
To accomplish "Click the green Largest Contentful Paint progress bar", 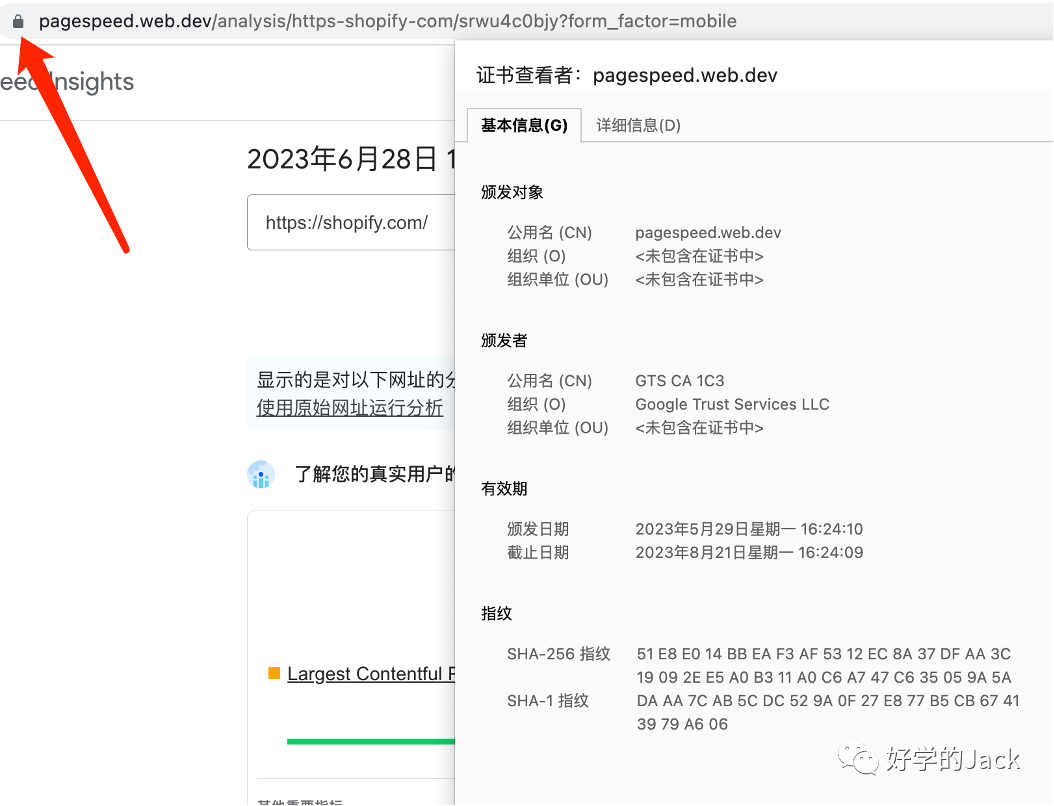I will (370, 741).
